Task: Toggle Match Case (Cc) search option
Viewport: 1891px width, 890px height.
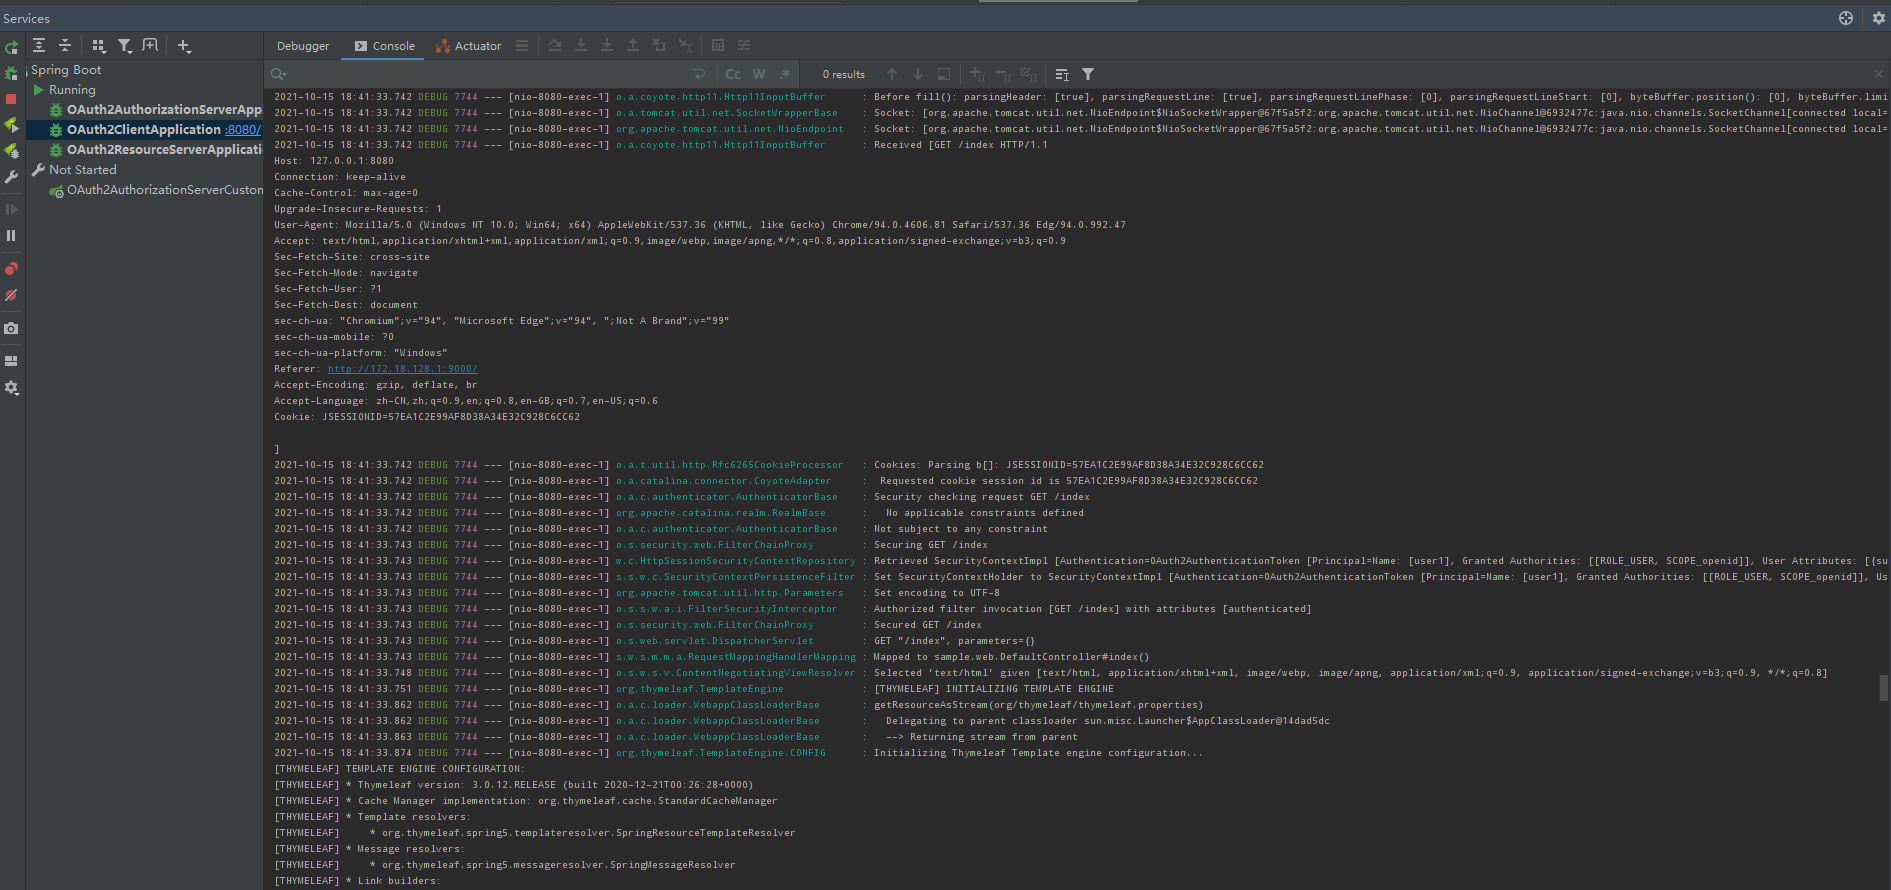Action: [733, 74]
